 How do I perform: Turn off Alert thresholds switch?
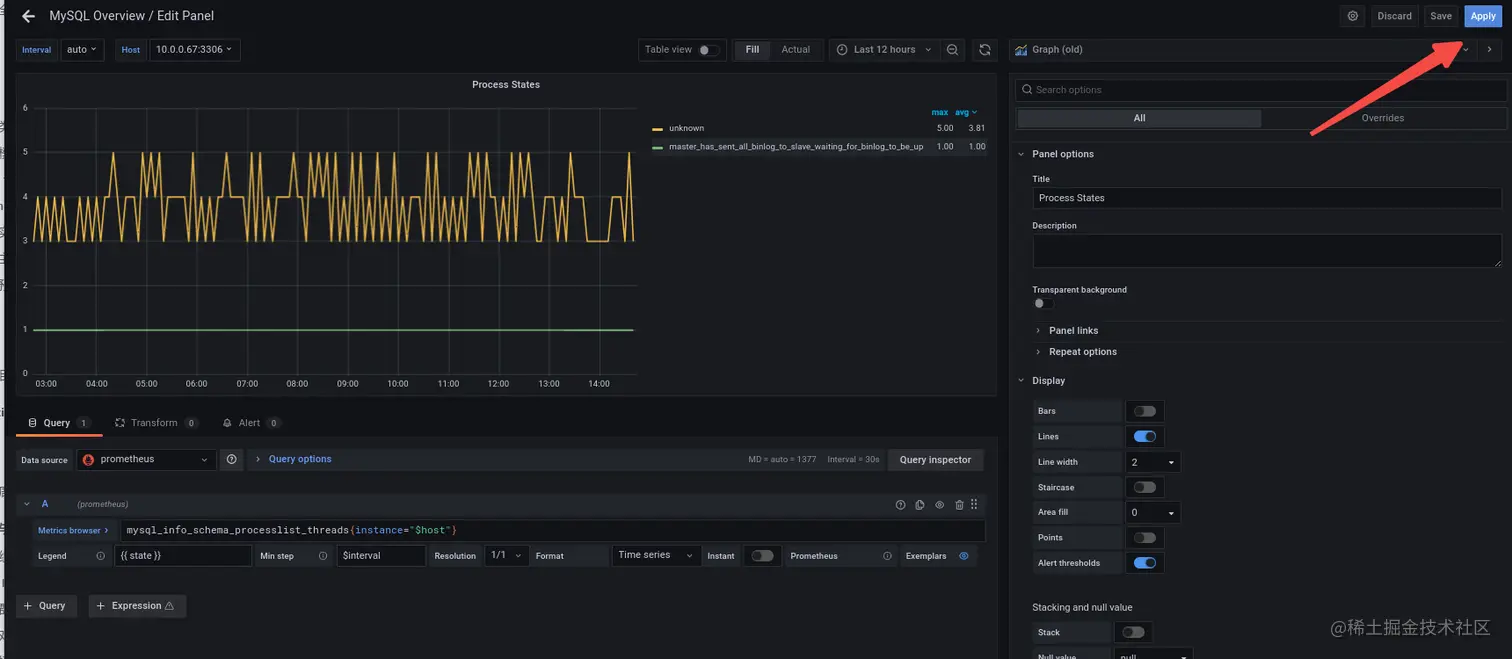point(1145,563)
